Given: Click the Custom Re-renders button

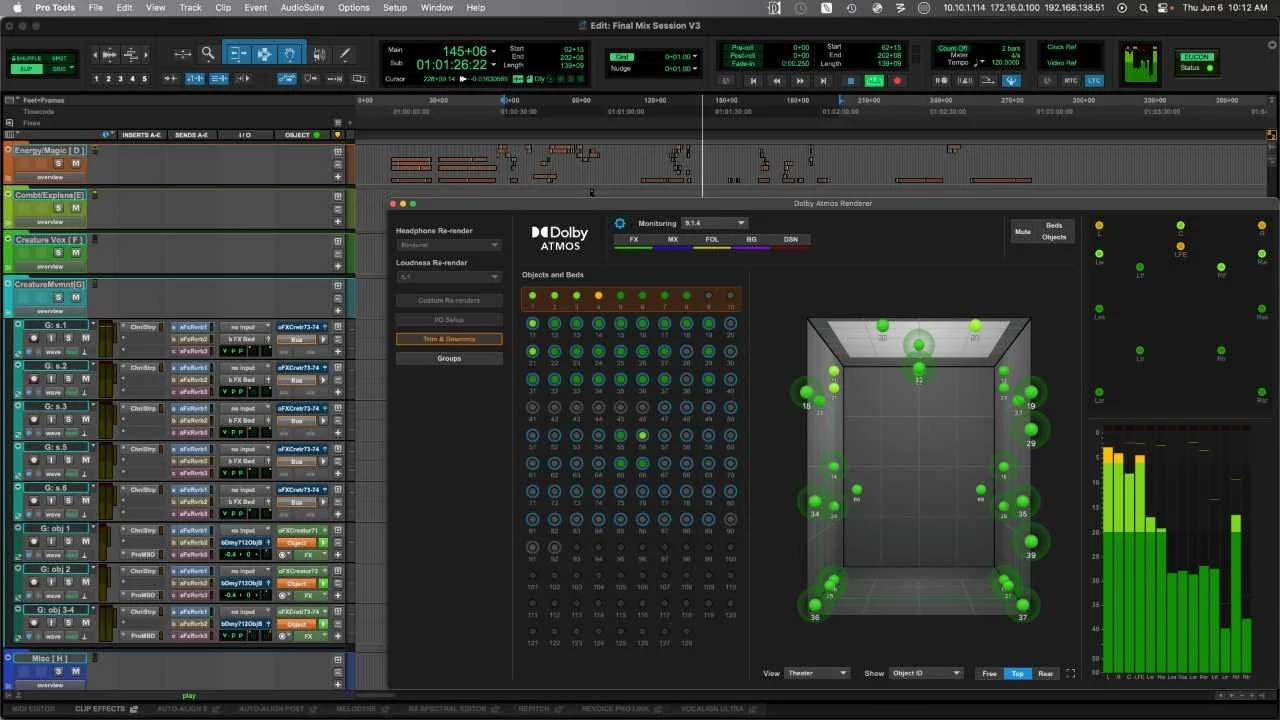Looking at the screenshot, I should click(x=449, y=300).
